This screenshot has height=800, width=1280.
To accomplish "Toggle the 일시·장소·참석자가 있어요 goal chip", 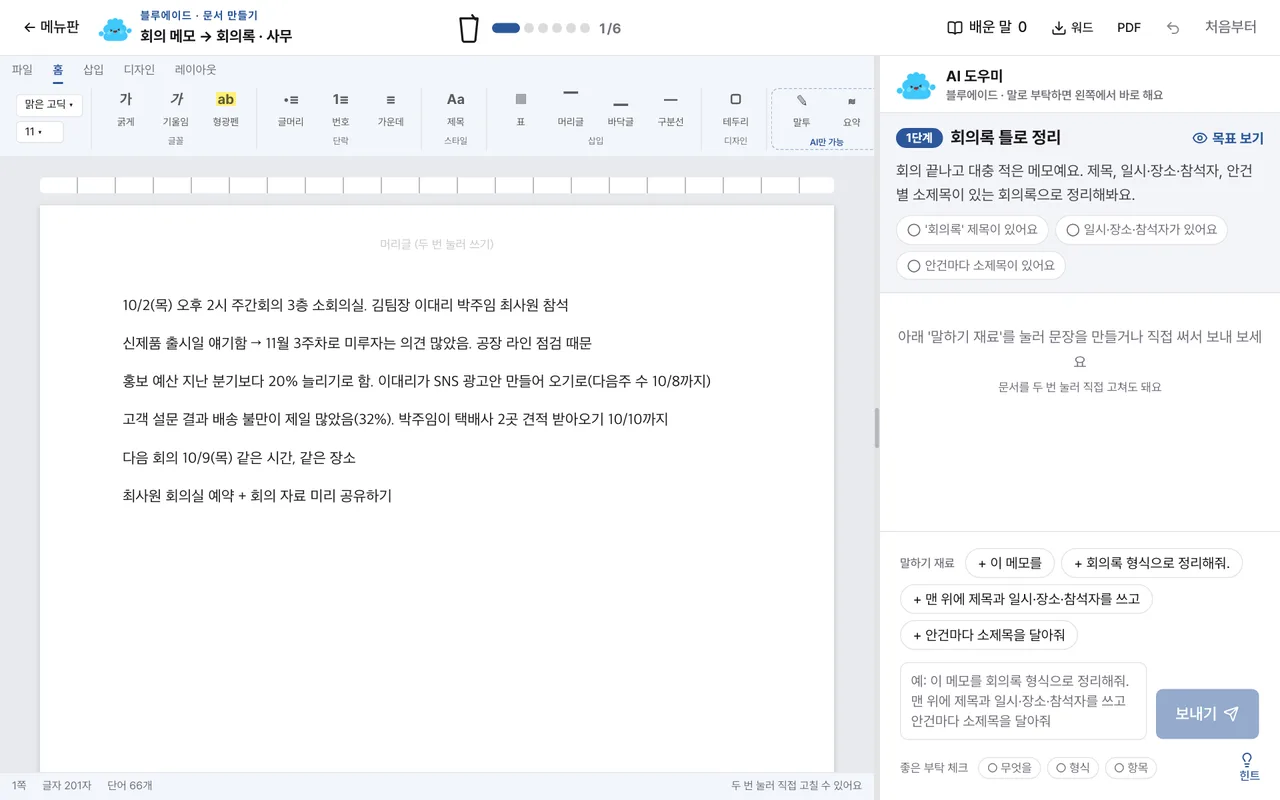I will click(x=1141, y=230).
